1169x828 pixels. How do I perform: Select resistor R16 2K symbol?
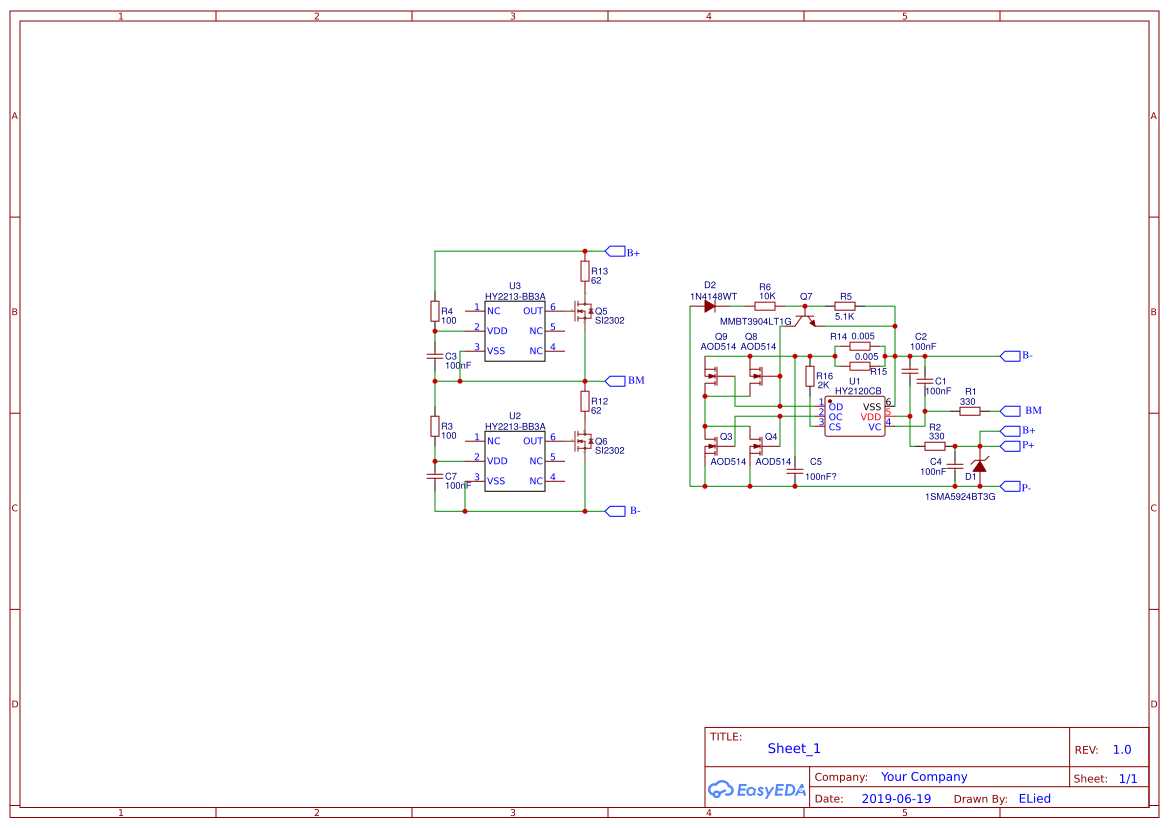(810, 376)
